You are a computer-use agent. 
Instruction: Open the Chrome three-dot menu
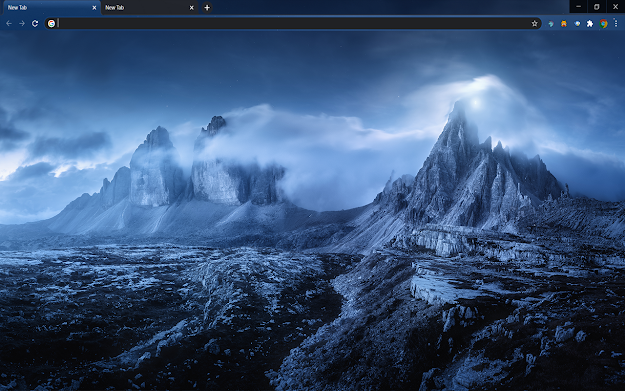coord(616,24)
